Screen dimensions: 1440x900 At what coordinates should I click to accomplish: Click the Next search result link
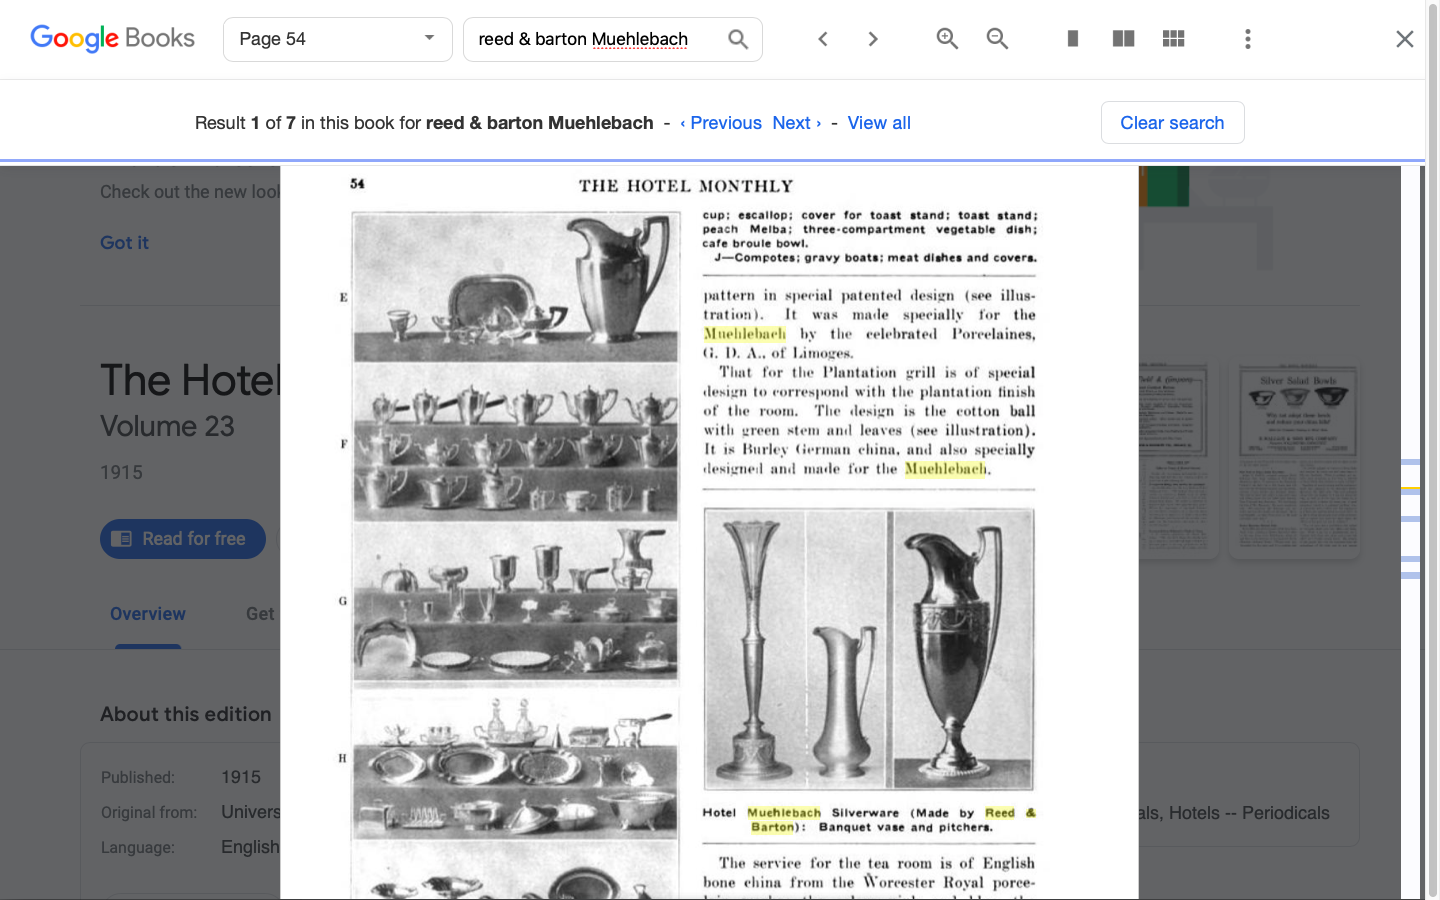tap(797, 123)
